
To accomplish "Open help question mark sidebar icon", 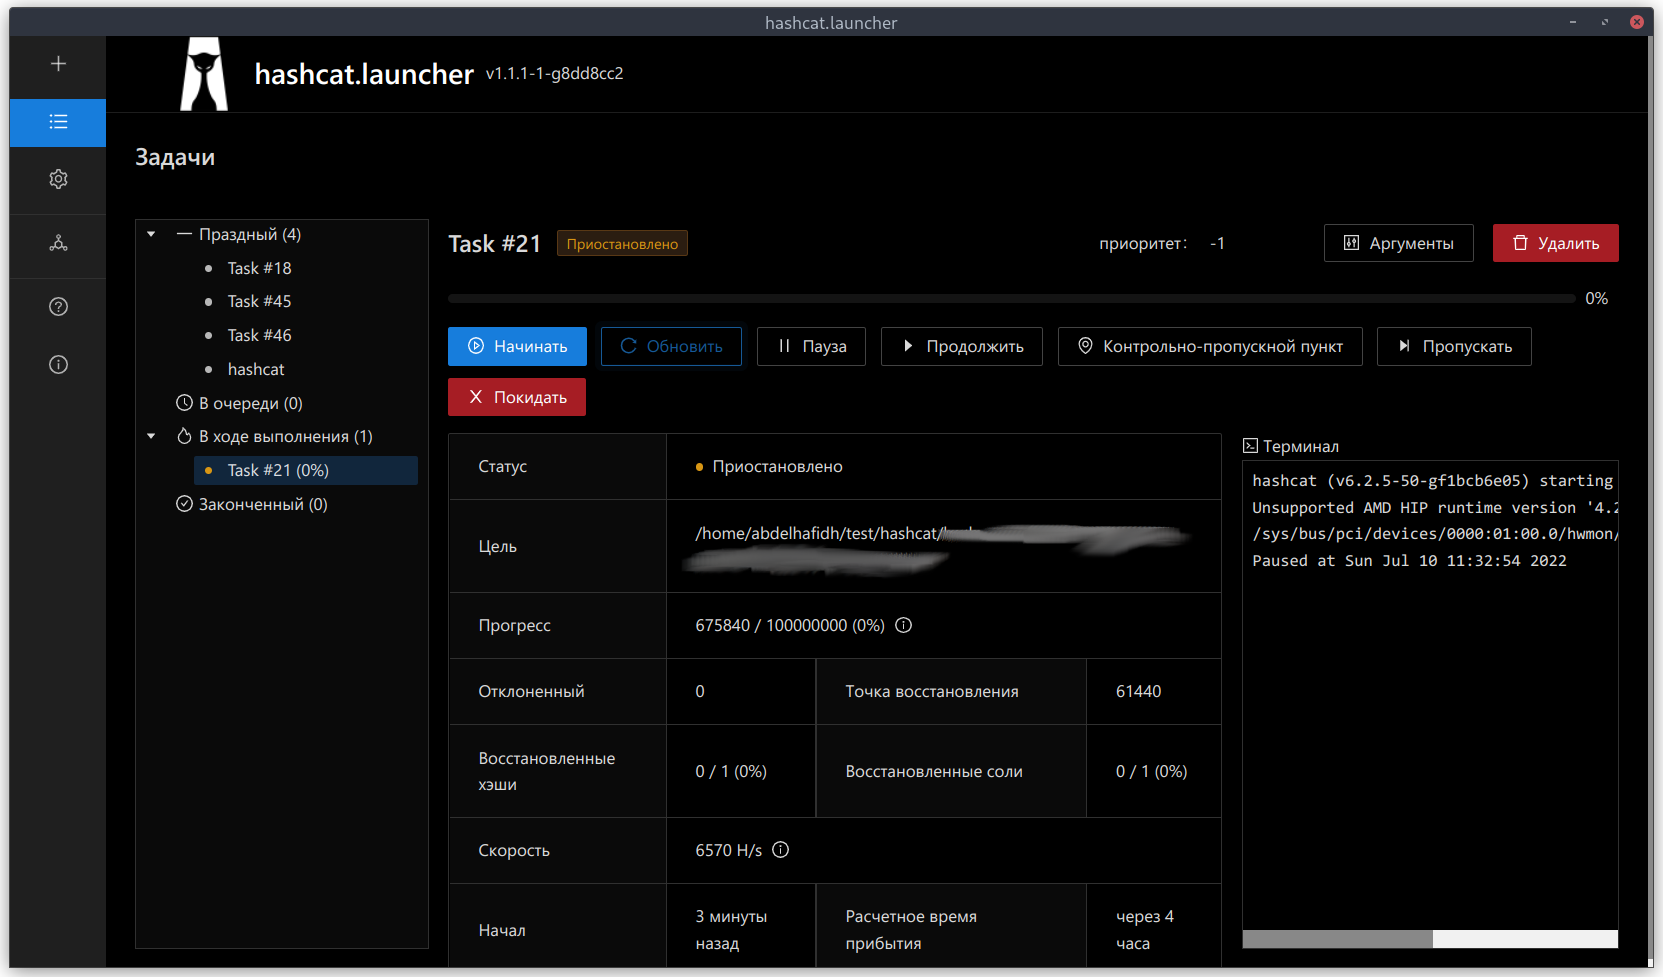I will pos(58,307).
